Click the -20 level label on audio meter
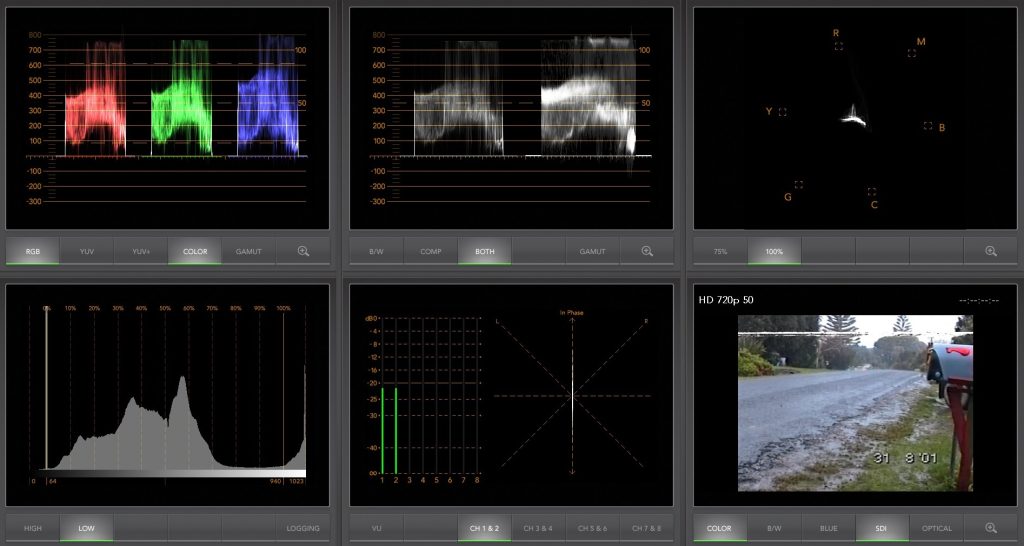The width and height of the screenshot is (1024, 546). [x=374, y=383]
